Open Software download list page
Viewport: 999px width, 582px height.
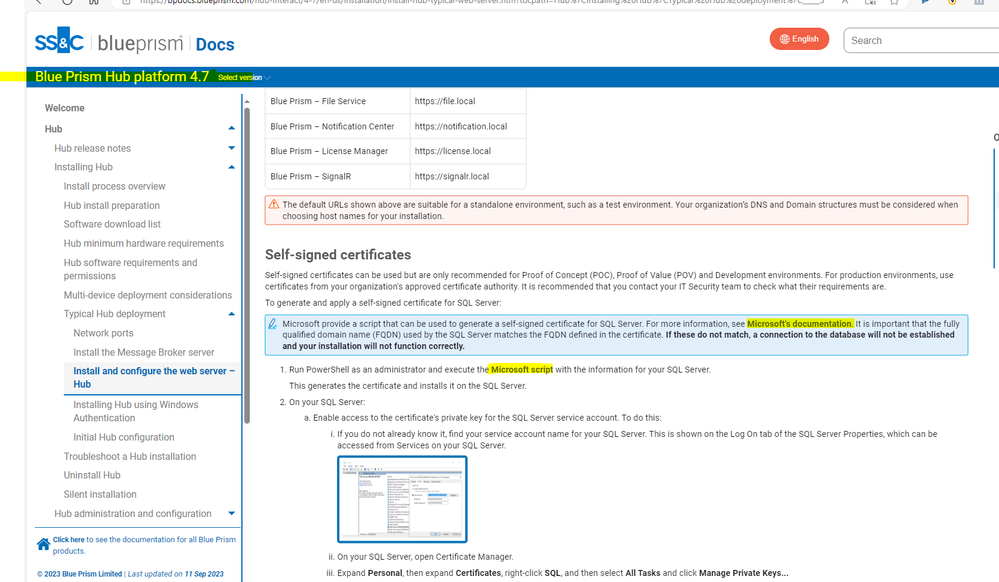coord(112,224)
